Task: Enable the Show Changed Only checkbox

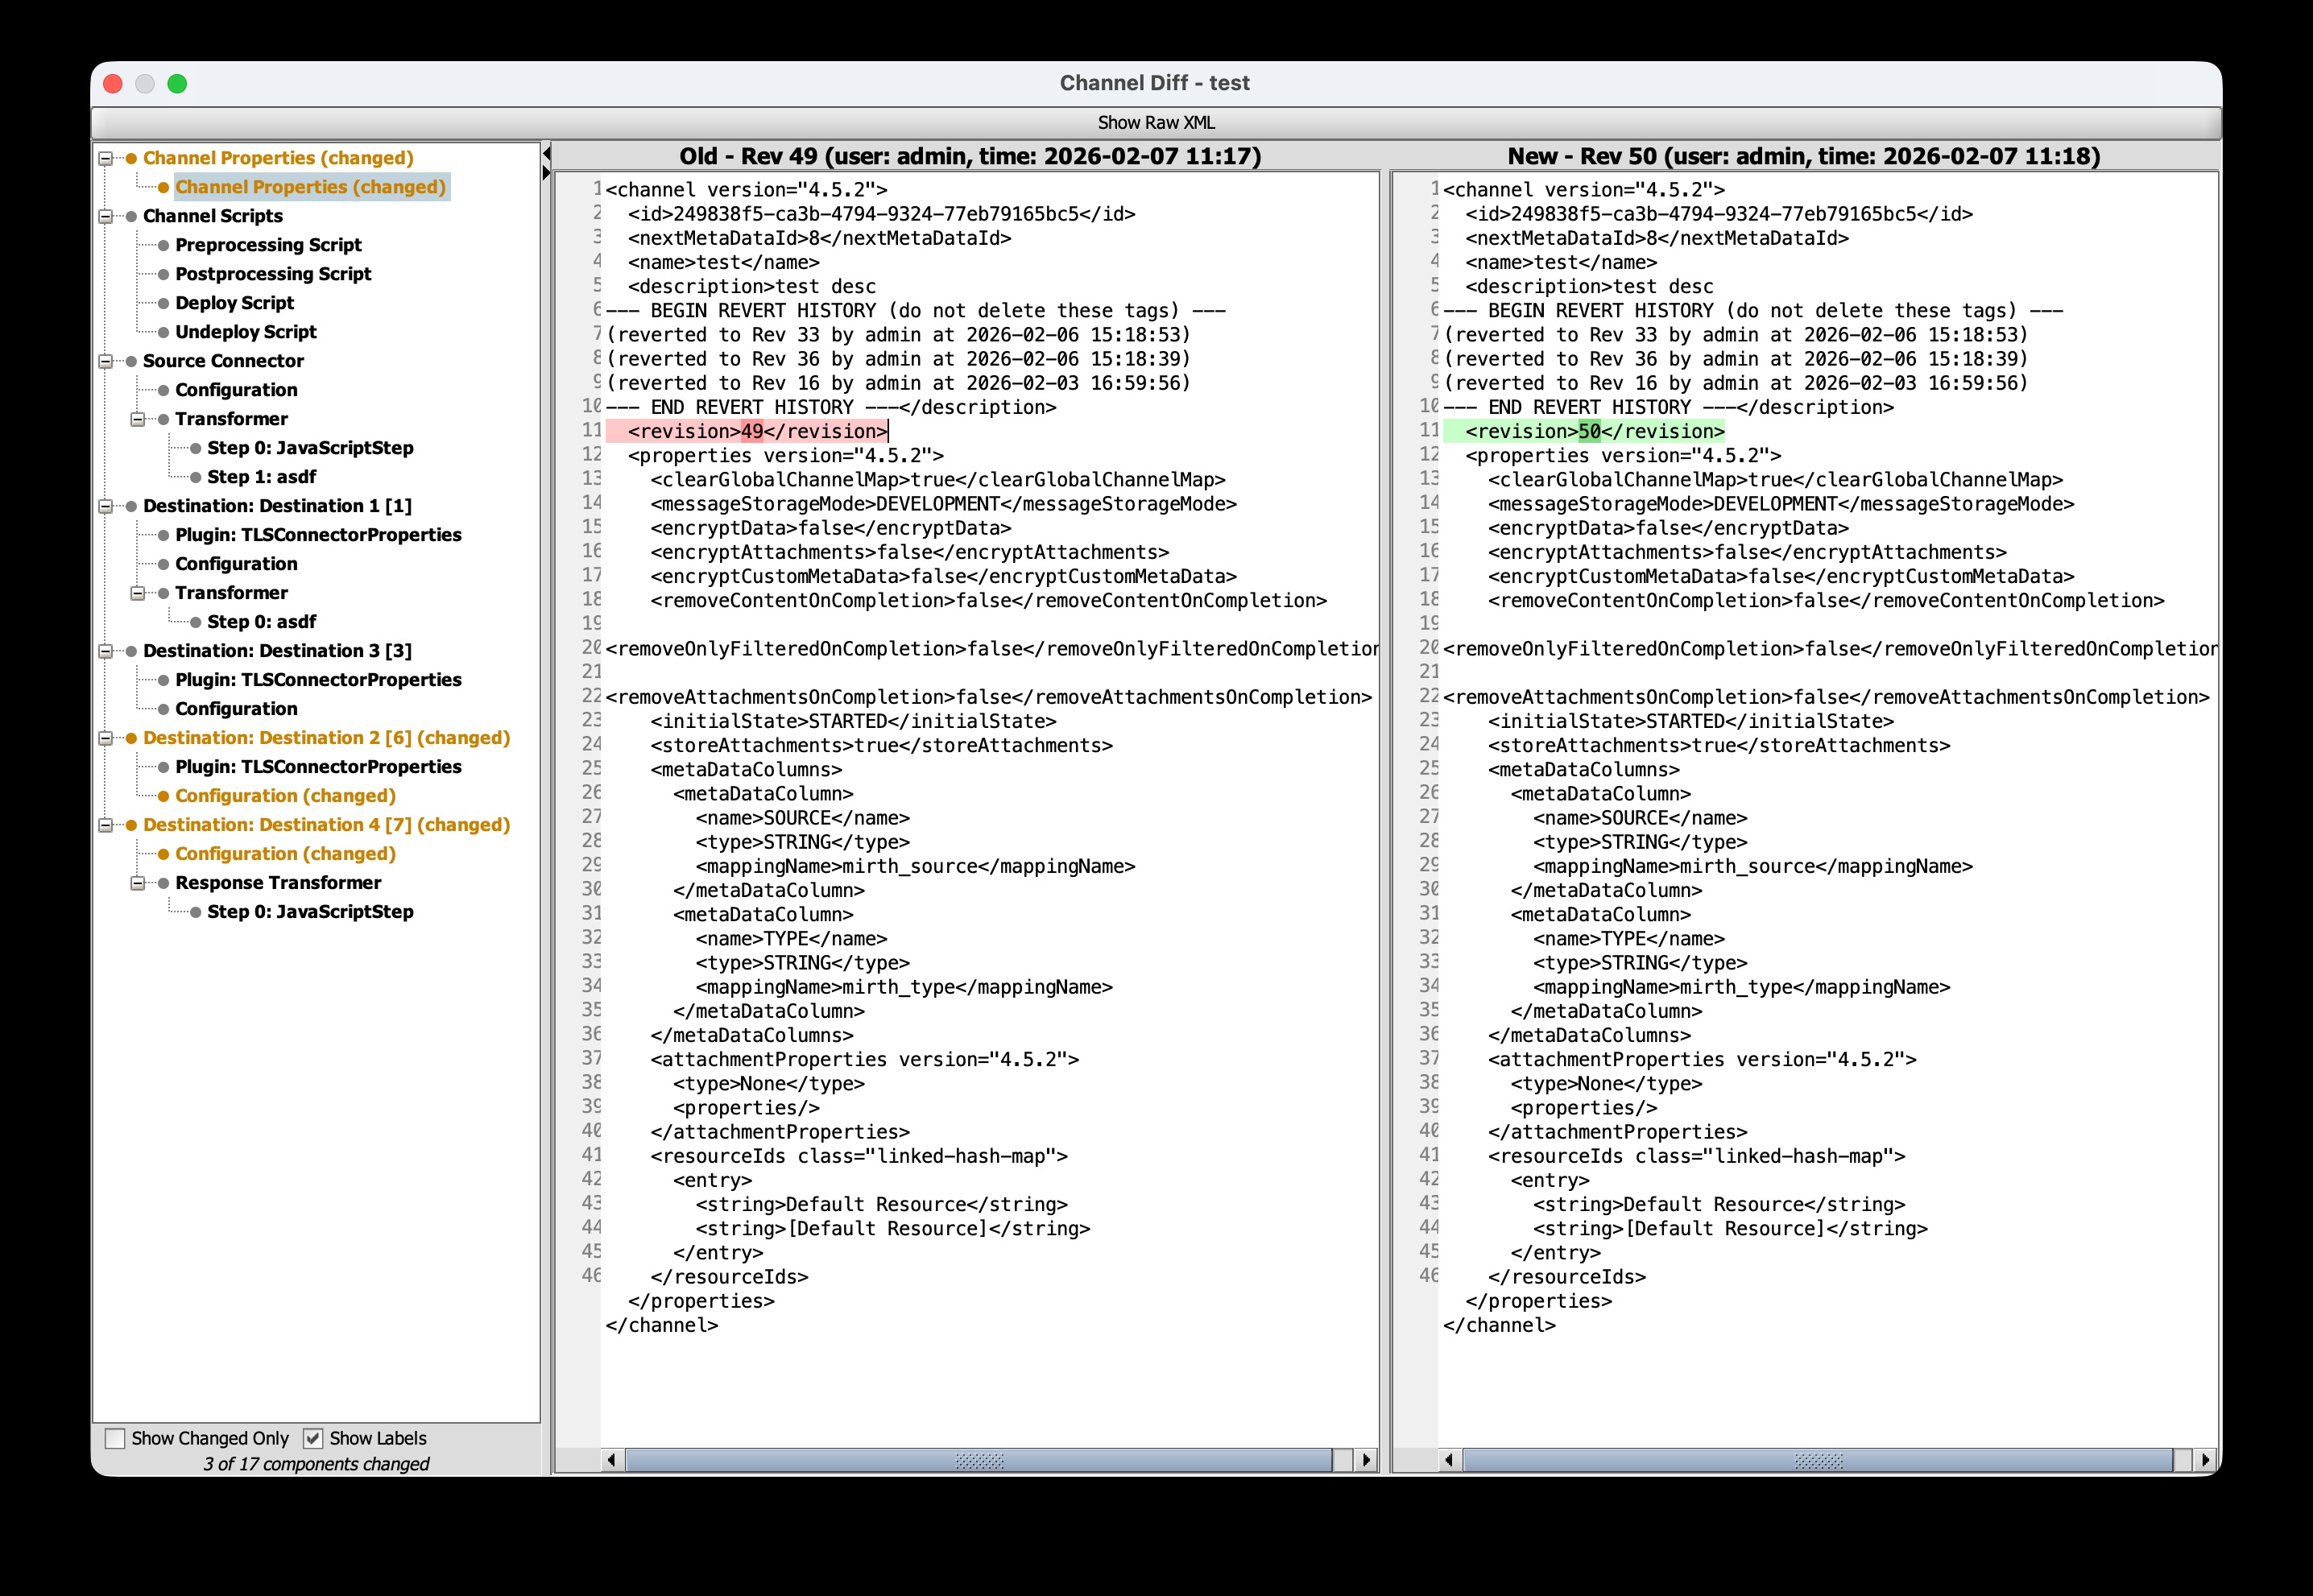Action: click(116, 1438)
